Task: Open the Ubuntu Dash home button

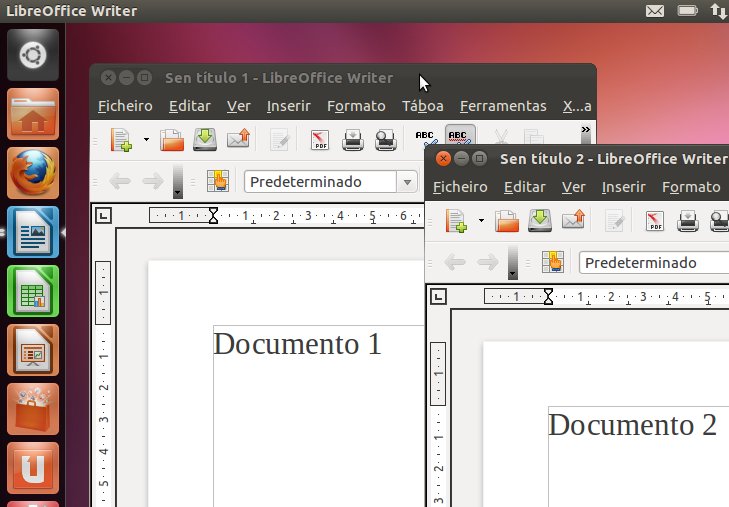Action: coord(33,55)
